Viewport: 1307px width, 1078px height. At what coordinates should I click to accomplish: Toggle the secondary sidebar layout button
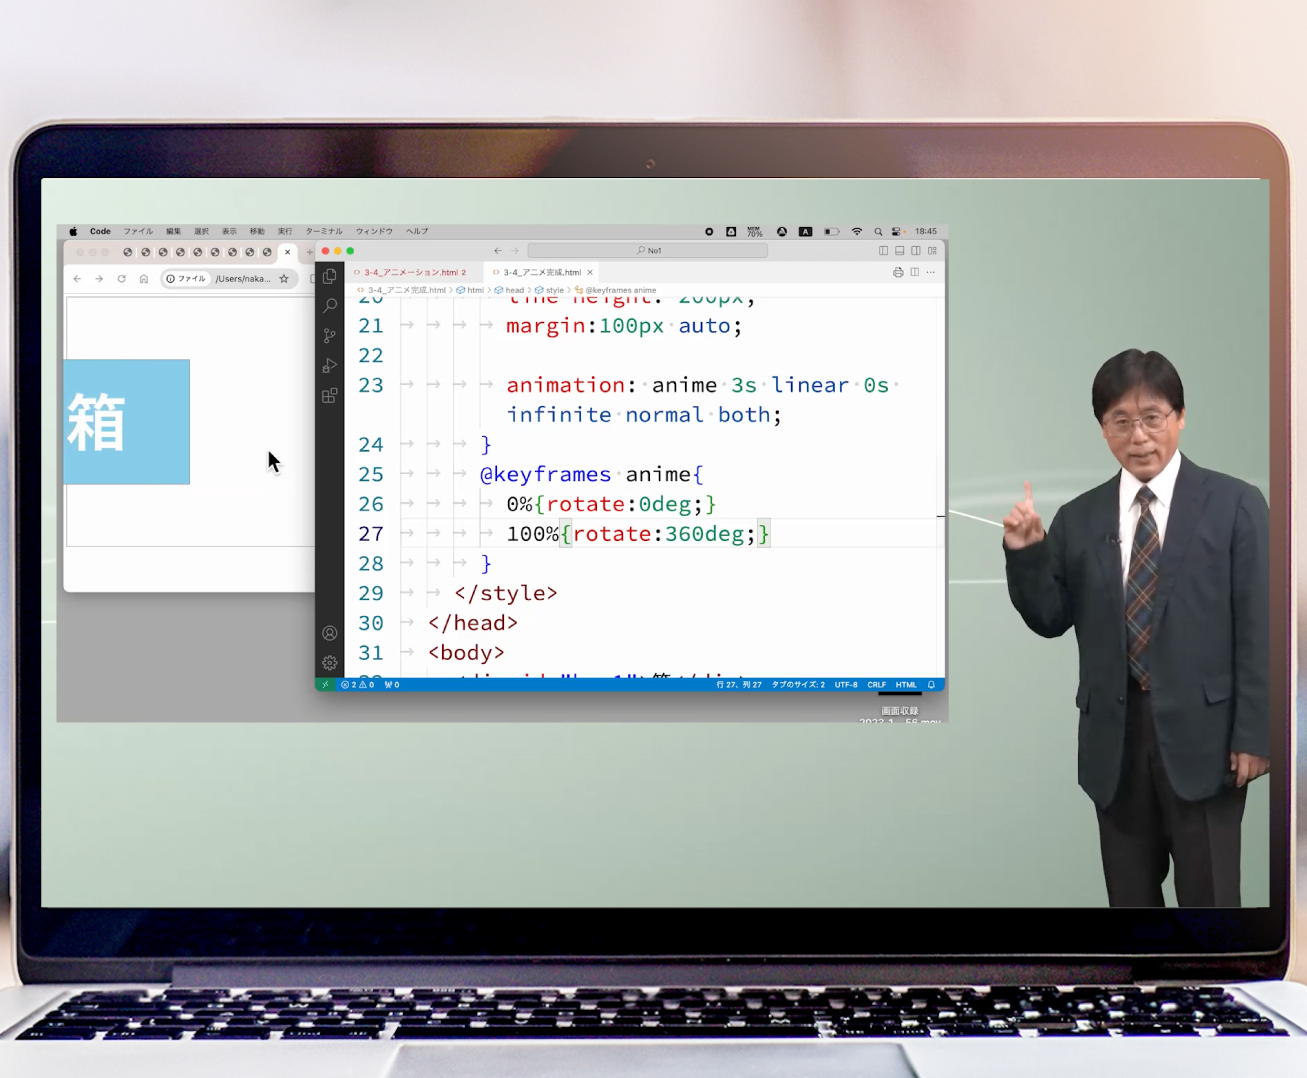point(915,251)
